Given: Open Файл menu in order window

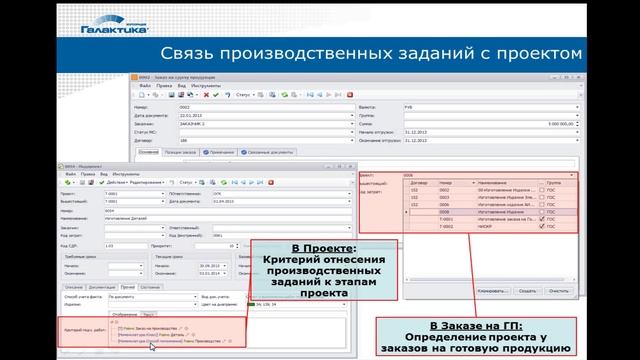Looking at the screenshot, I should click(145, 86).
